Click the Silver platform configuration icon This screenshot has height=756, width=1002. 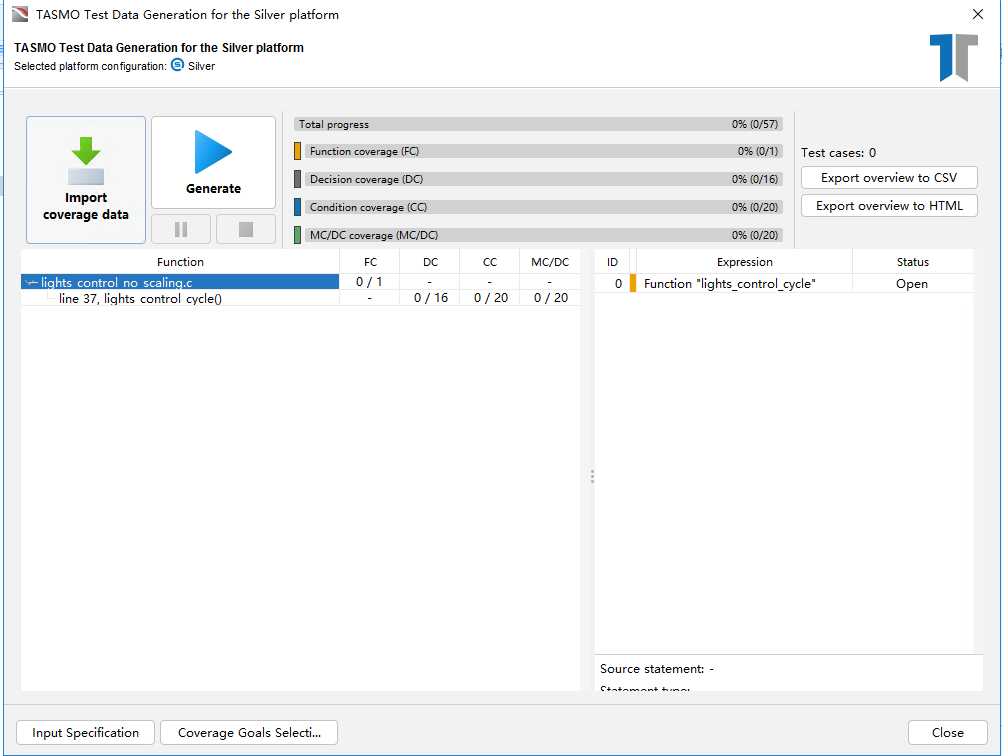(178, 65)
